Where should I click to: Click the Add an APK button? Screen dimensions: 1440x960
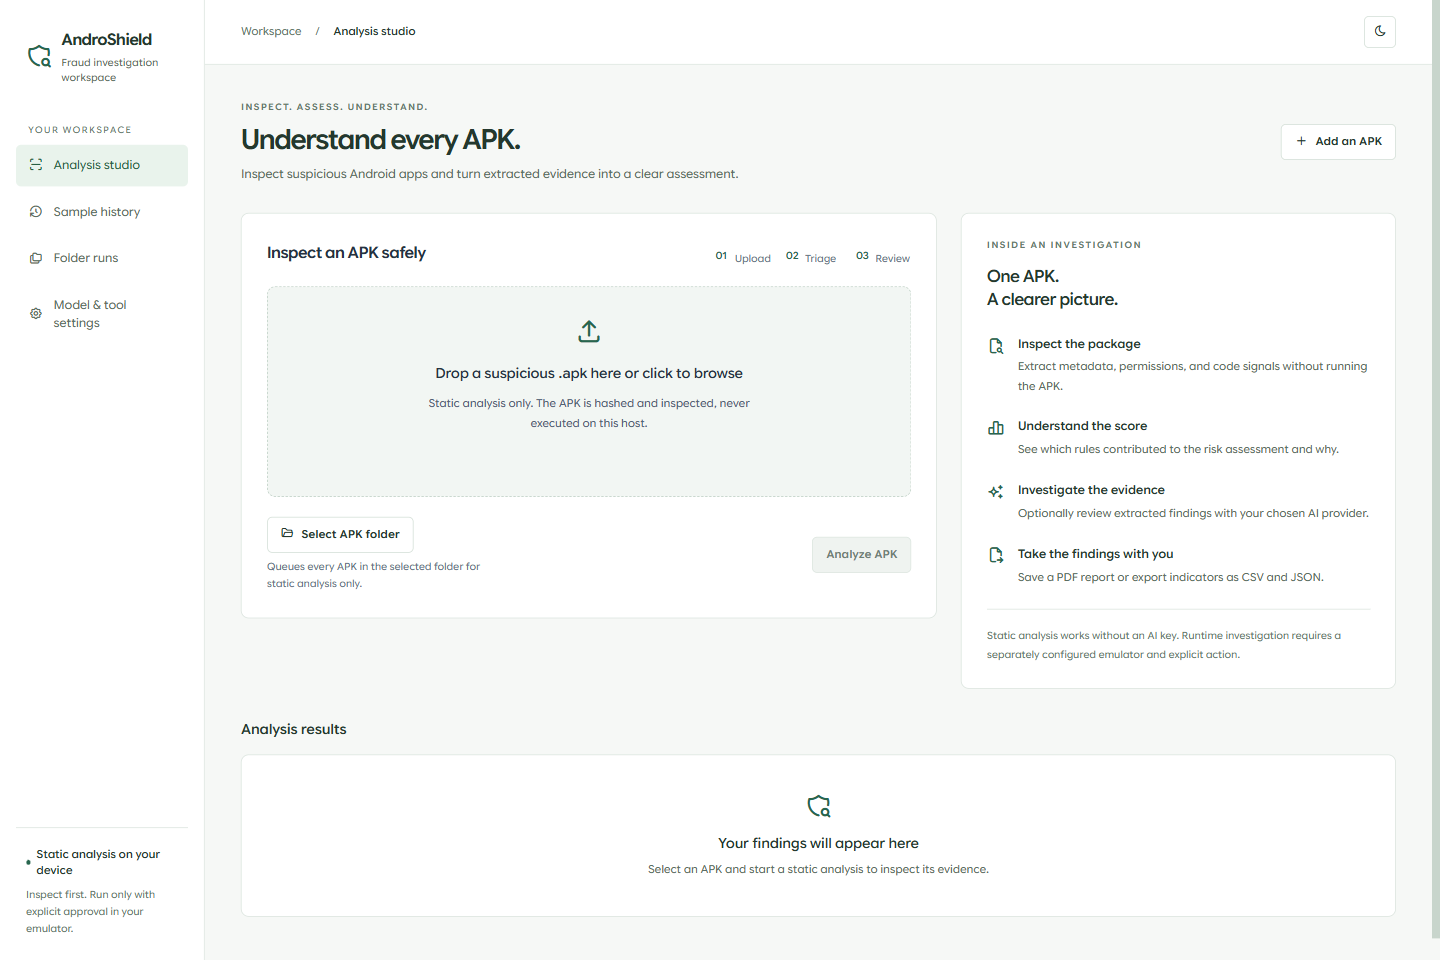pos(1338,142)
